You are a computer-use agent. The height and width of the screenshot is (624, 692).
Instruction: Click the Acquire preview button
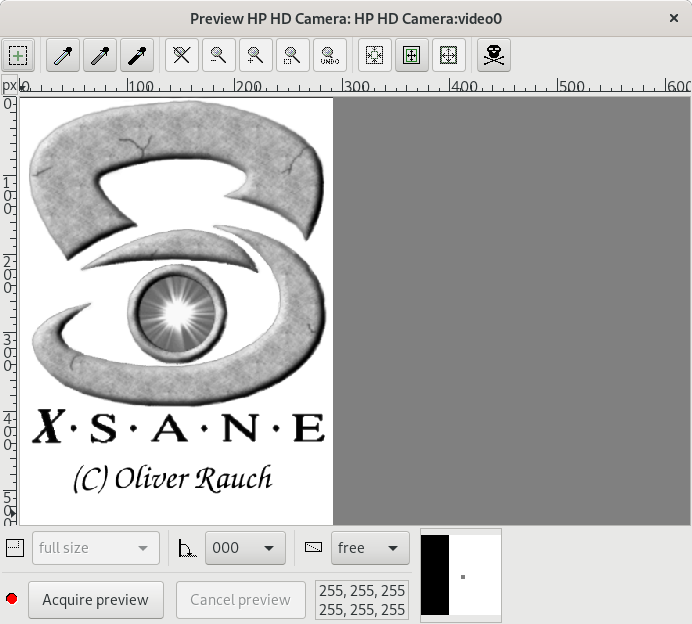coord(96,600)
